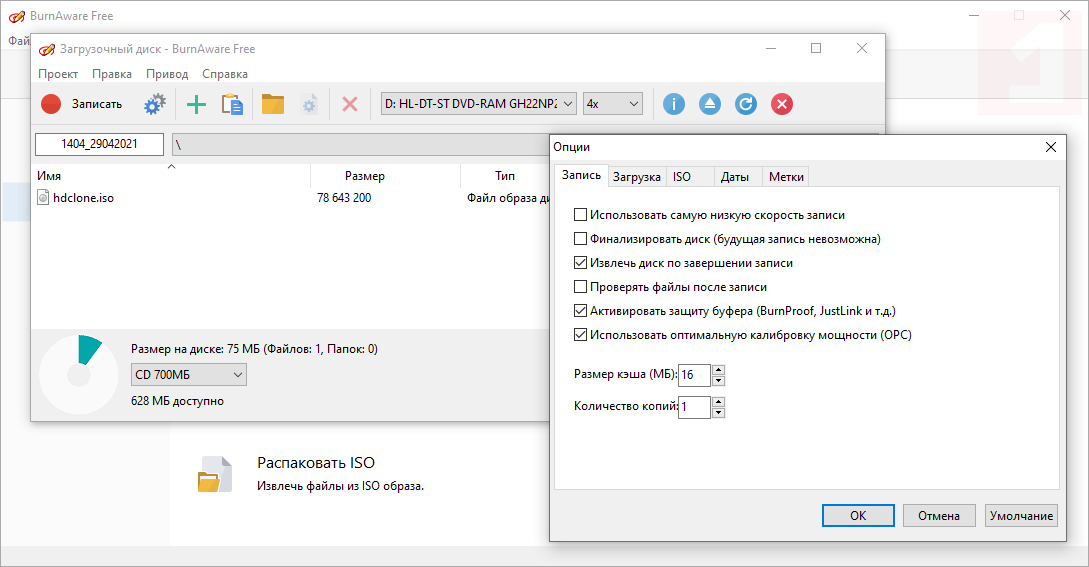Click the size value 78 643 200

pos(344,198)
